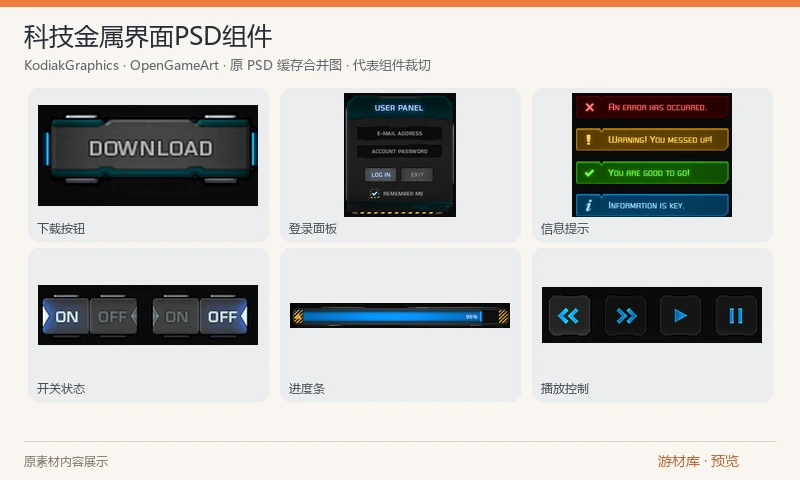Image resolution: width=800 pixels, height=480 pixels.
Task: Click the LOG IN button
Action: point(381,174)
